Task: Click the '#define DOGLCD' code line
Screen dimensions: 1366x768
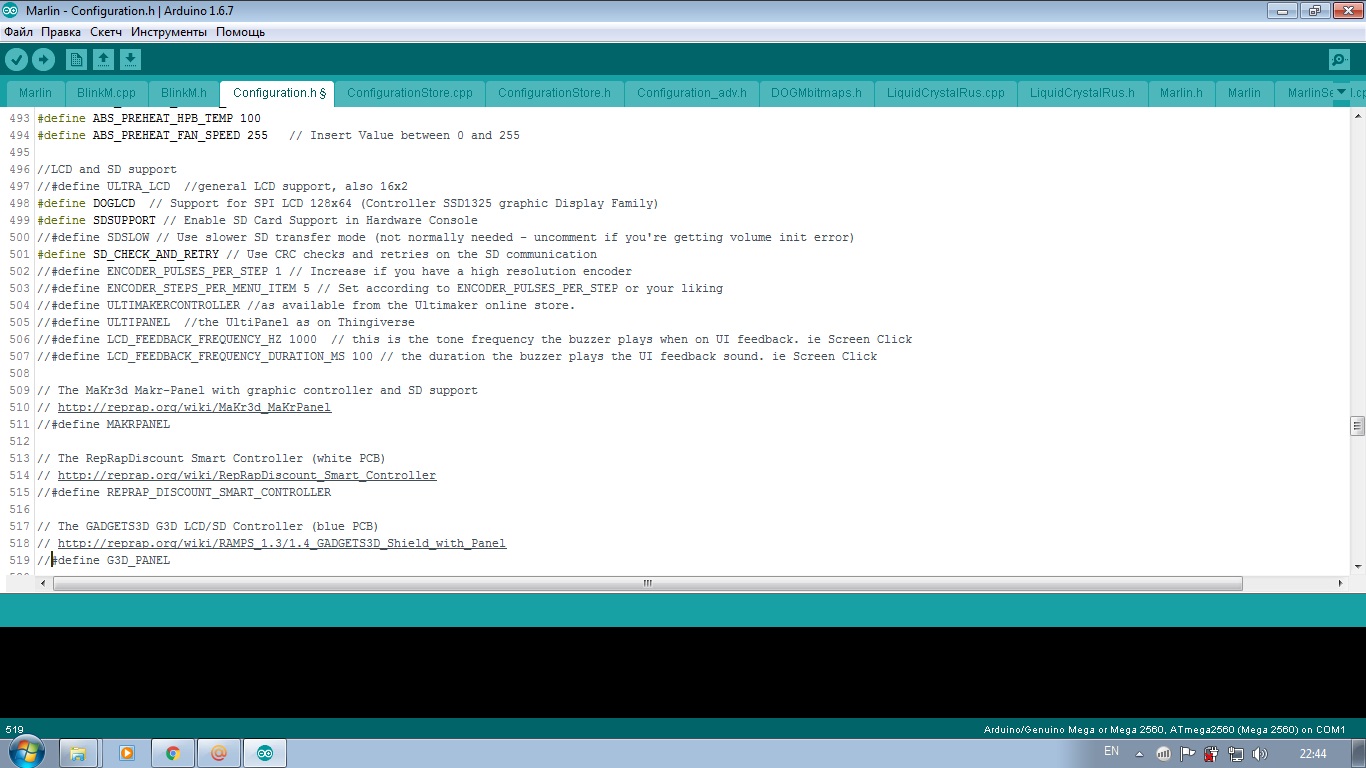Action: (x=348, y=204)
